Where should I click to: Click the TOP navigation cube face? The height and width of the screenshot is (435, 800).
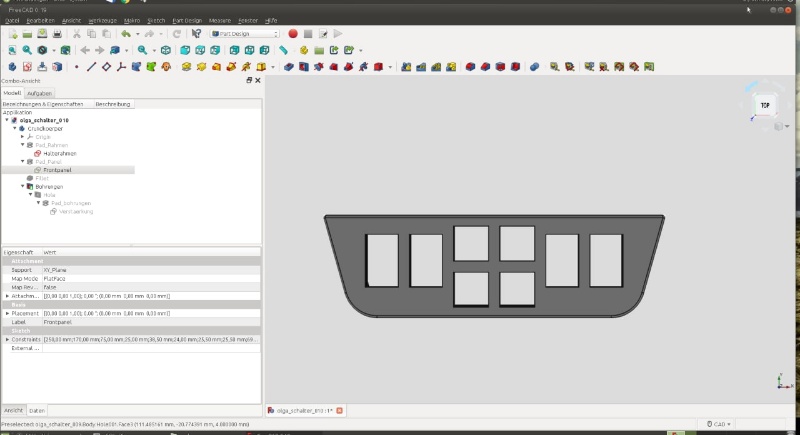tap(765, 105)
